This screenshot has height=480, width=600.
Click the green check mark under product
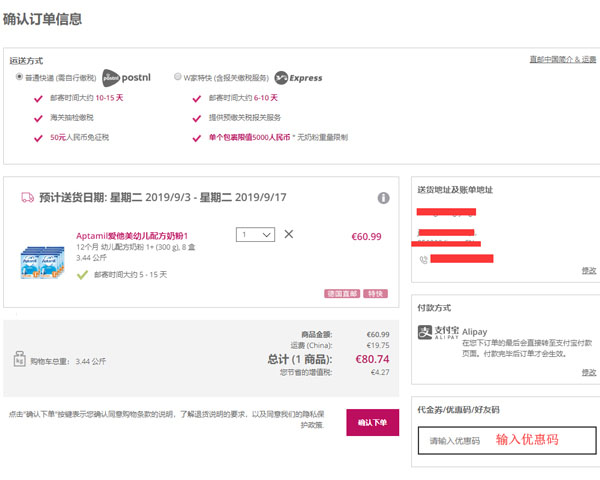82,275
